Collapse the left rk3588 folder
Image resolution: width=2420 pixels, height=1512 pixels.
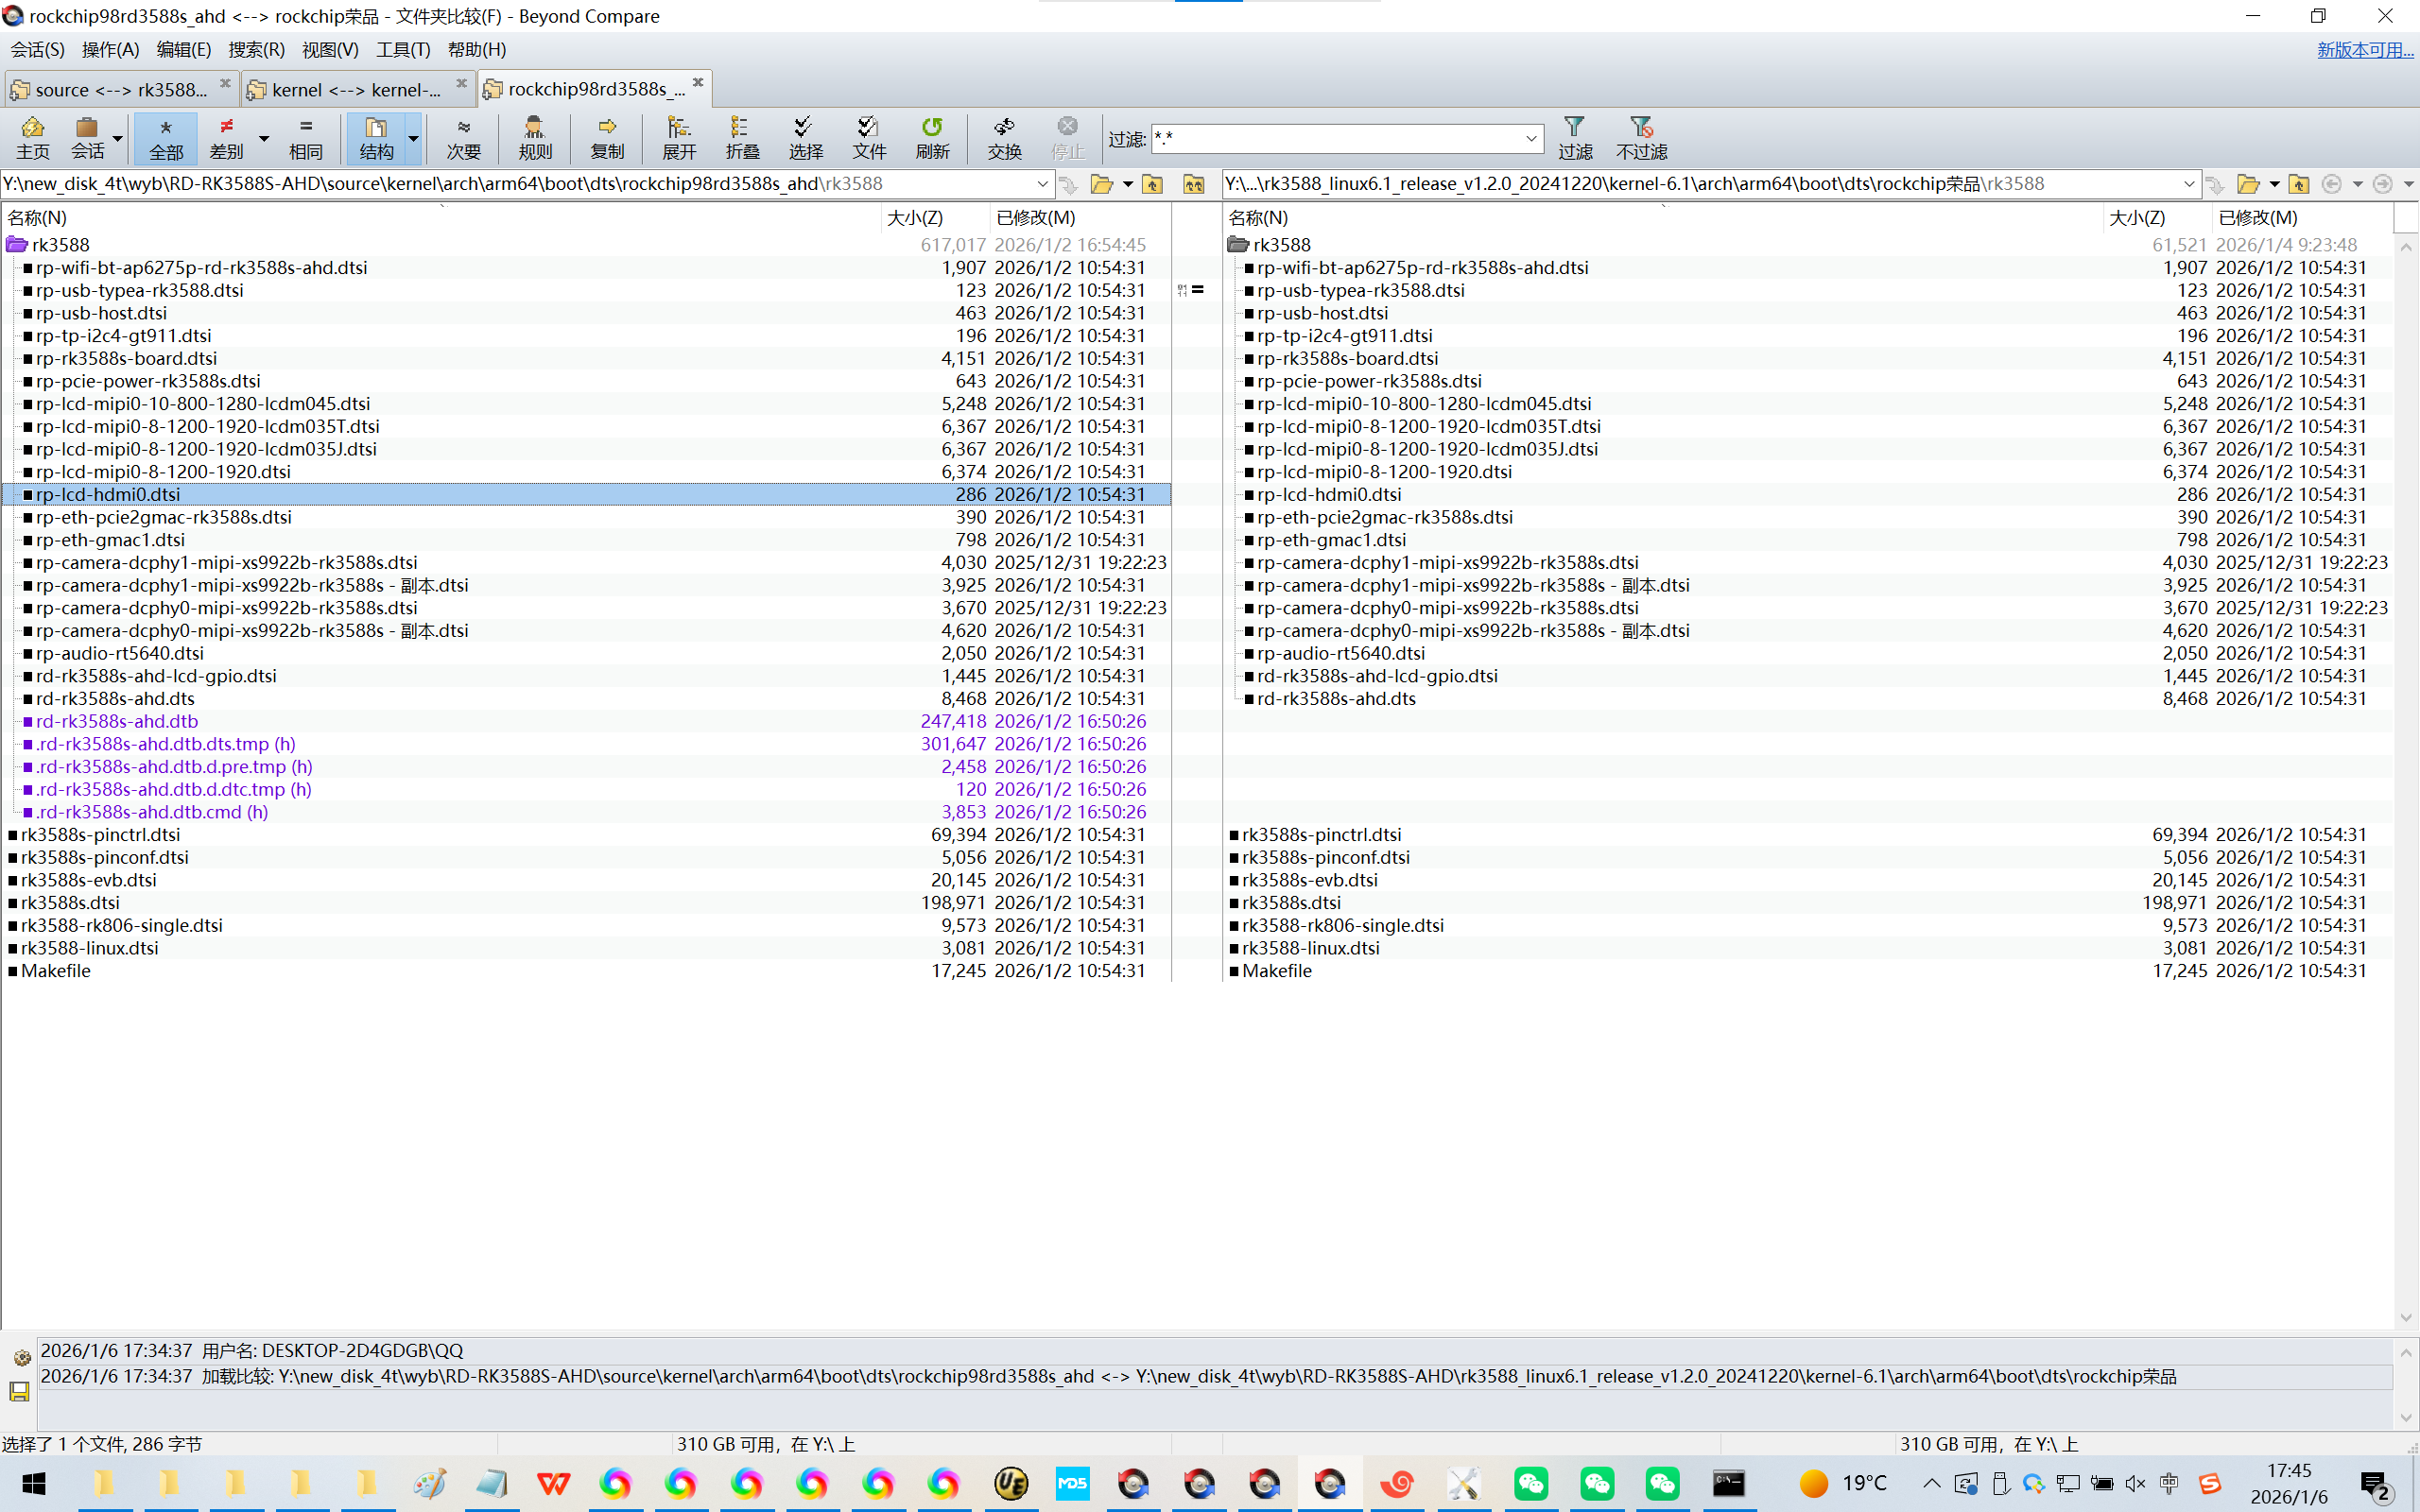pyautogui.click(x=17, y=245)
